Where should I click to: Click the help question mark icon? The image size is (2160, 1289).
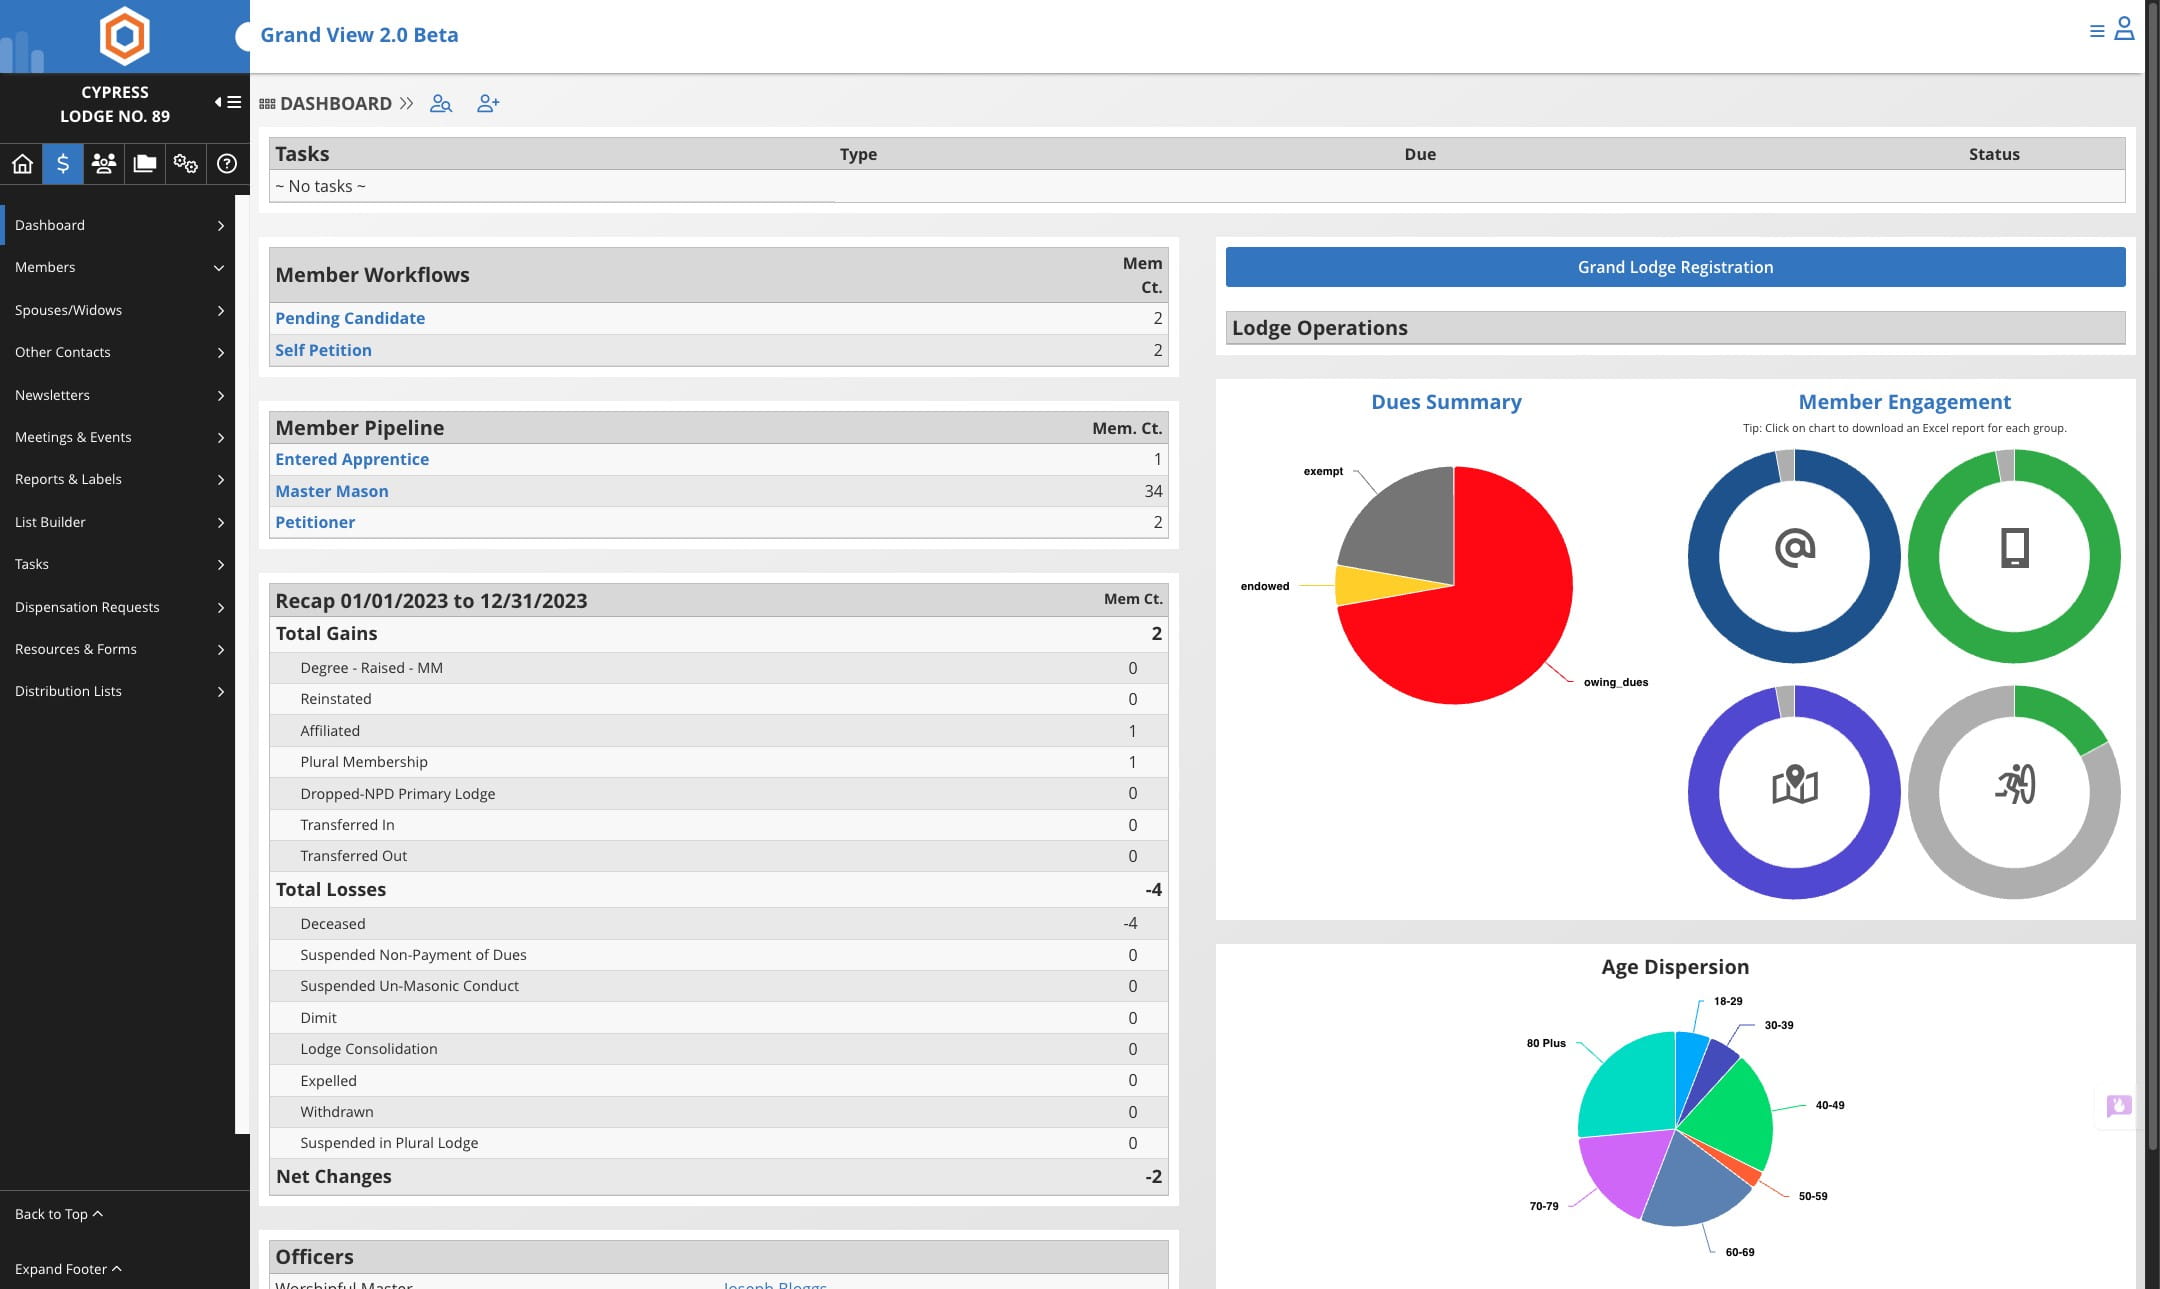tap(227, 164)
